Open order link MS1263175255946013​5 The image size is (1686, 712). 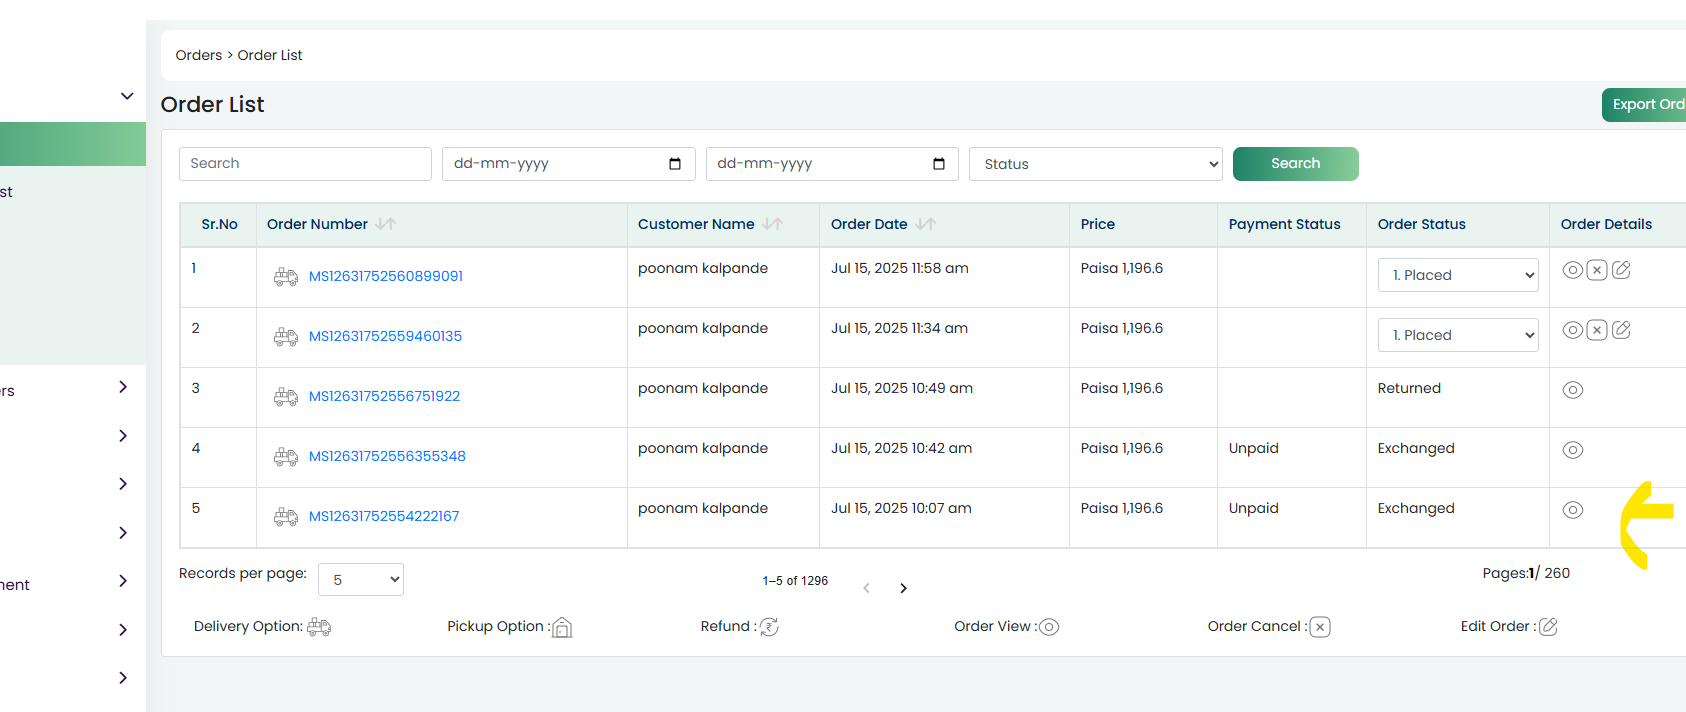point(385,336)
